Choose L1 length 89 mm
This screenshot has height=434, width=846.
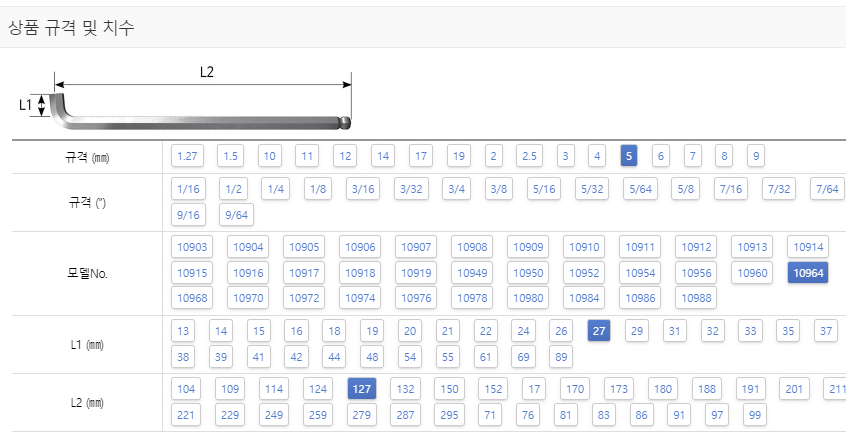pyautogui.click(x=561, y=357)
